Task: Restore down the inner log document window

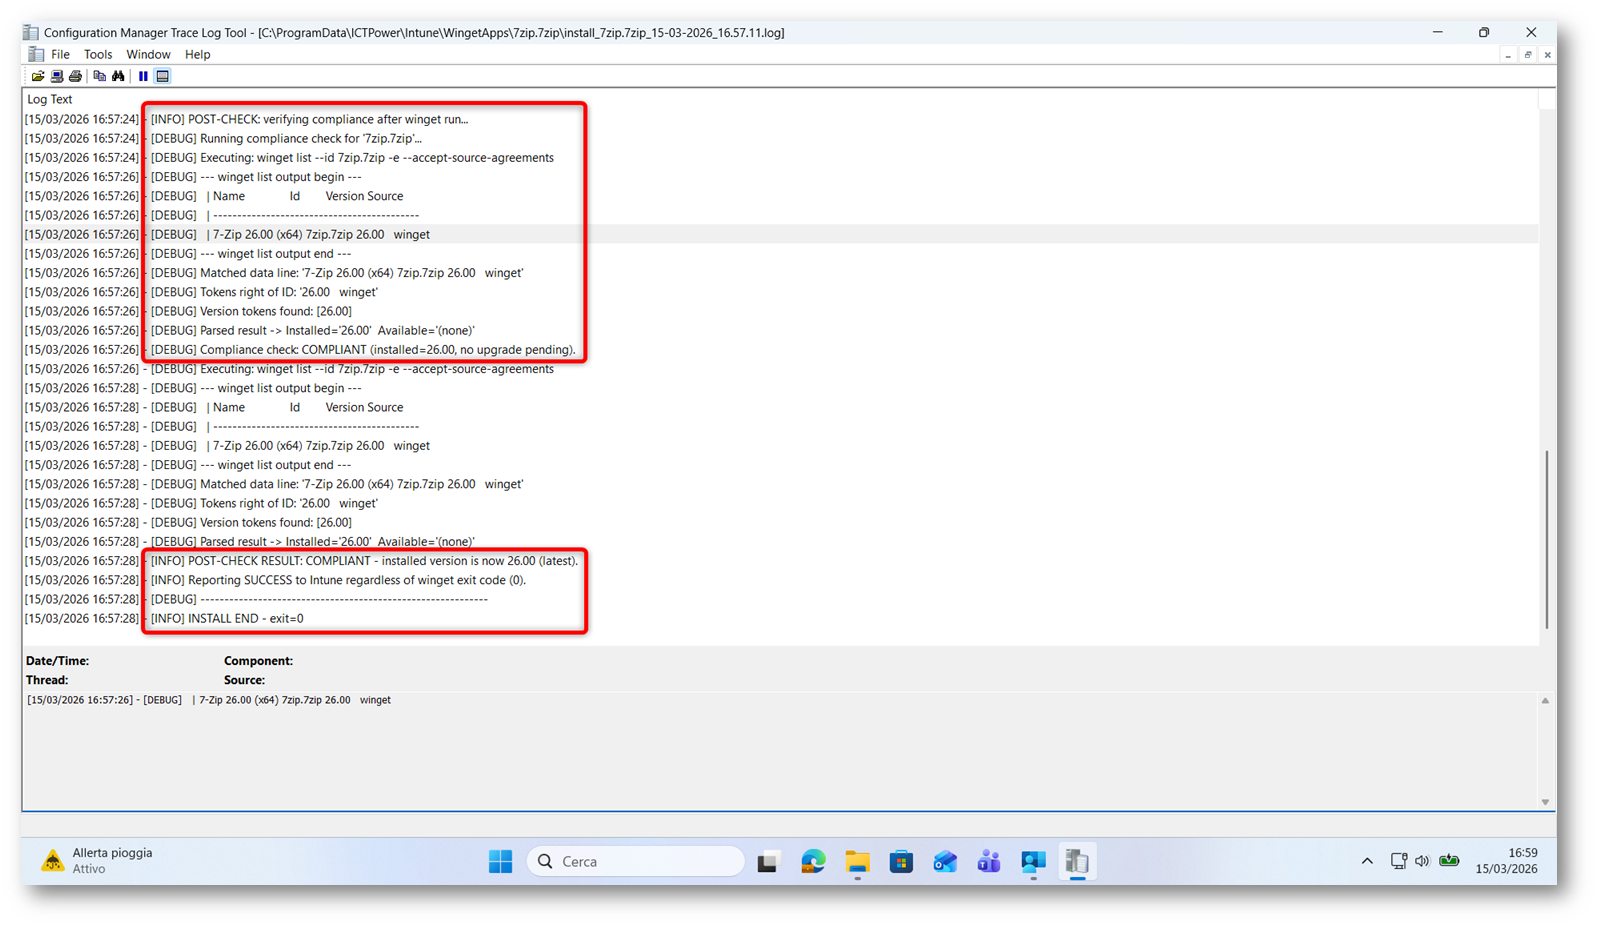Action: (x=1528, y=56)
